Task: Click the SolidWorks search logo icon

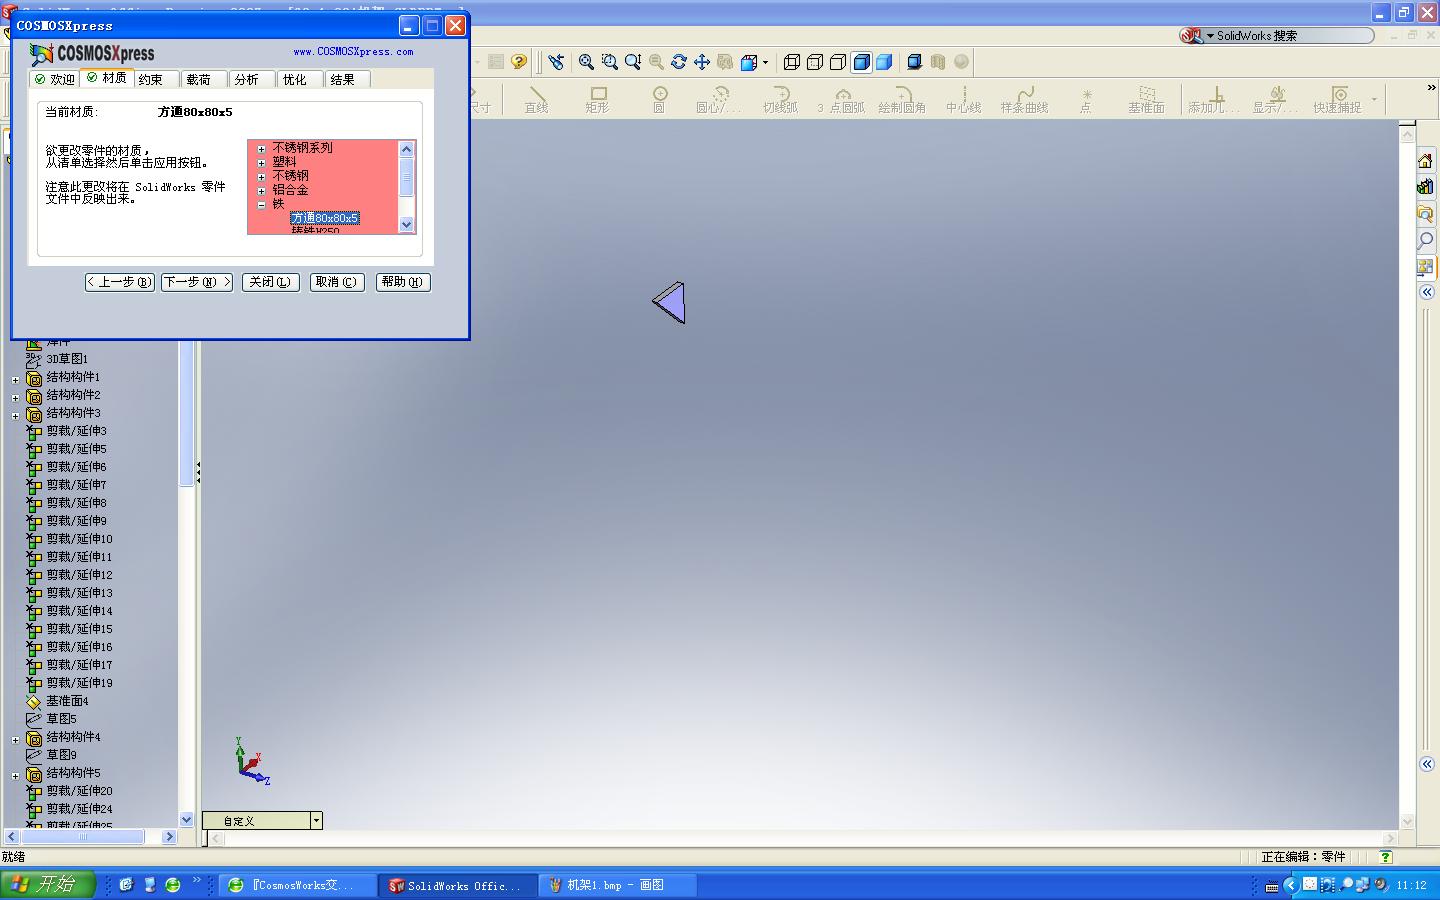Action: (x=1191, y=36)
